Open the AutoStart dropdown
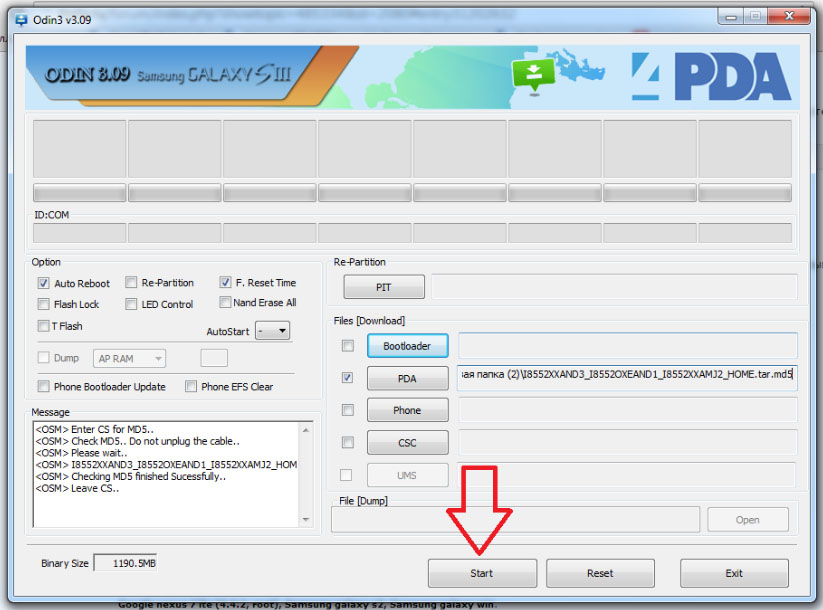This screenshot has width=823, height=610. click(272, 331)
